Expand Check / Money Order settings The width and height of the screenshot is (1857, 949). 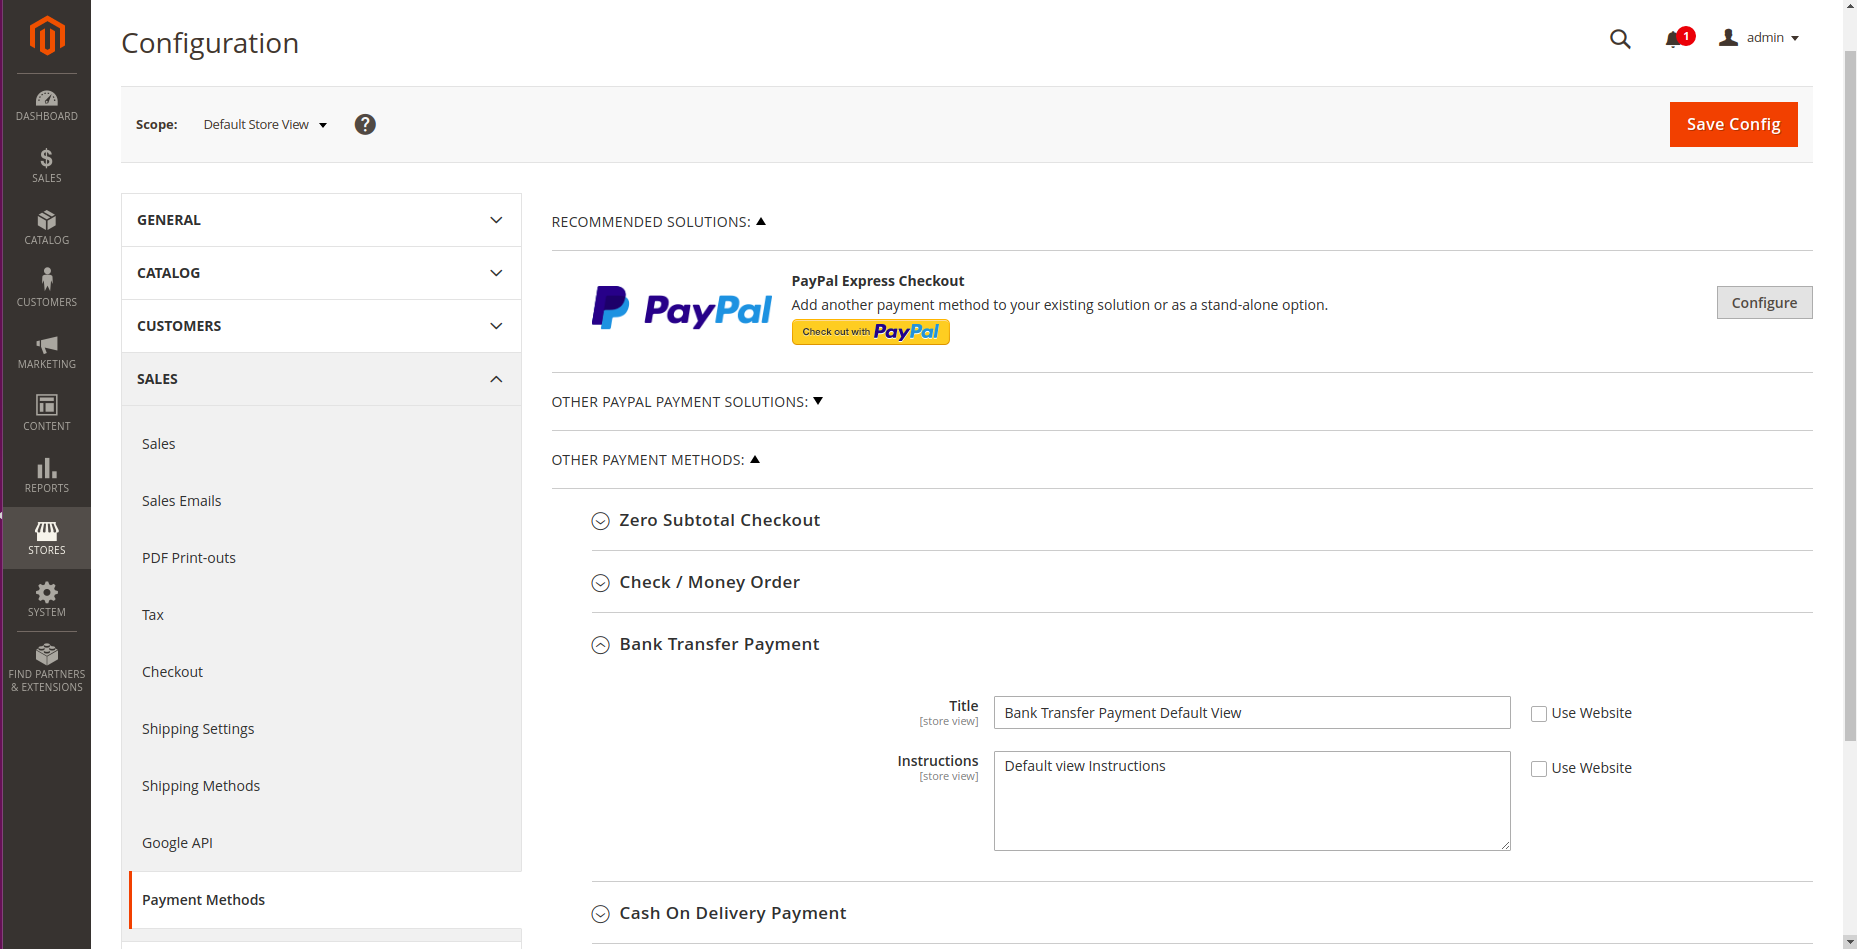pos(696,582)
